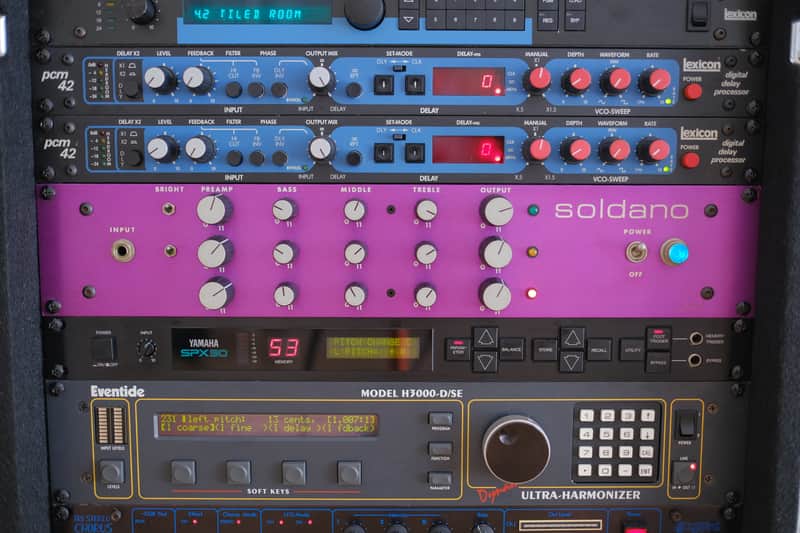Flip the lower Bright switch beside the Input jack
The width and height of the screenshot is (800, 533).
(170, 250)
